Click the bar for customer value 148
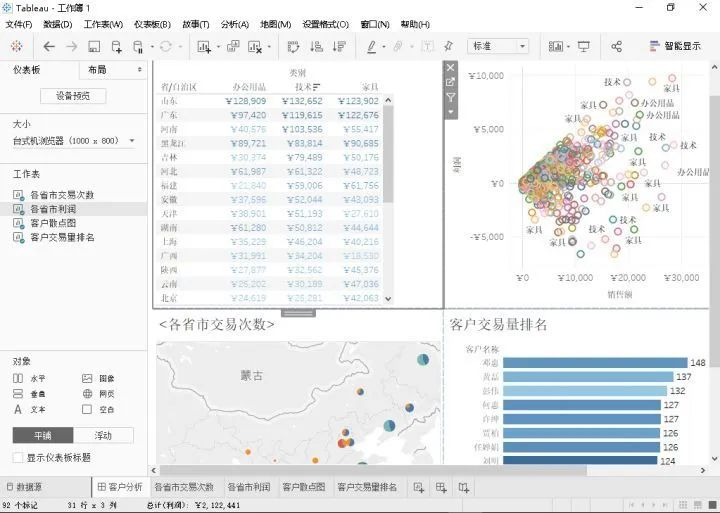Viewport: 720px width, 513px height. (x=595, y=363)
